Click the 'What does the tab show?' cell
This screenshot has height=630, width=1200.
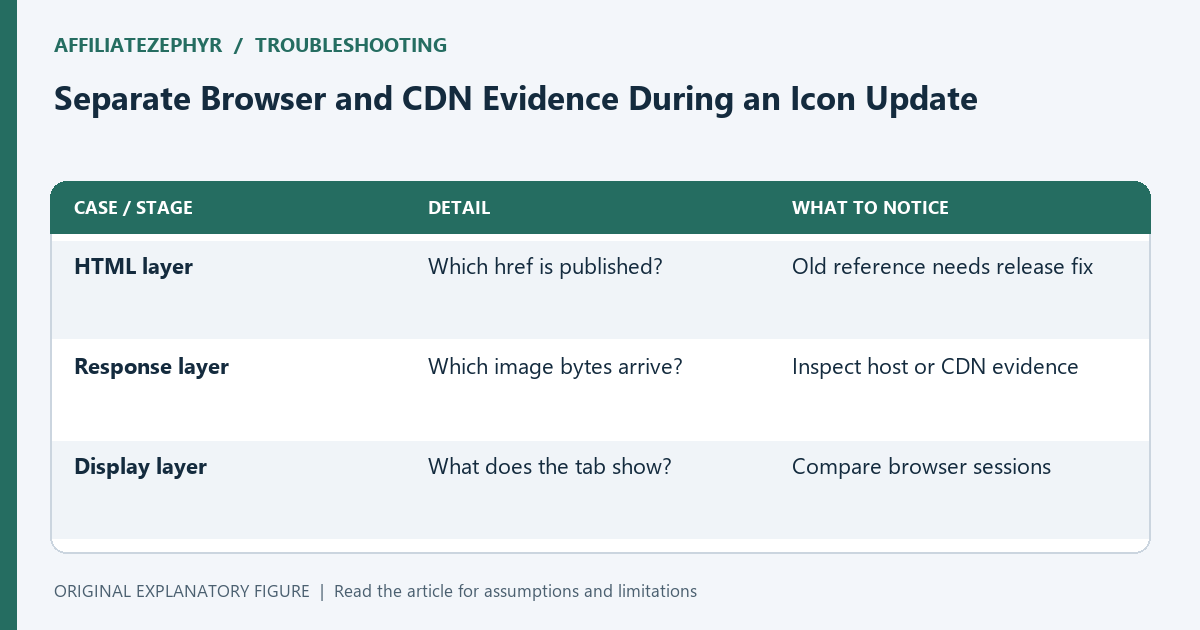tap(549, 467)
